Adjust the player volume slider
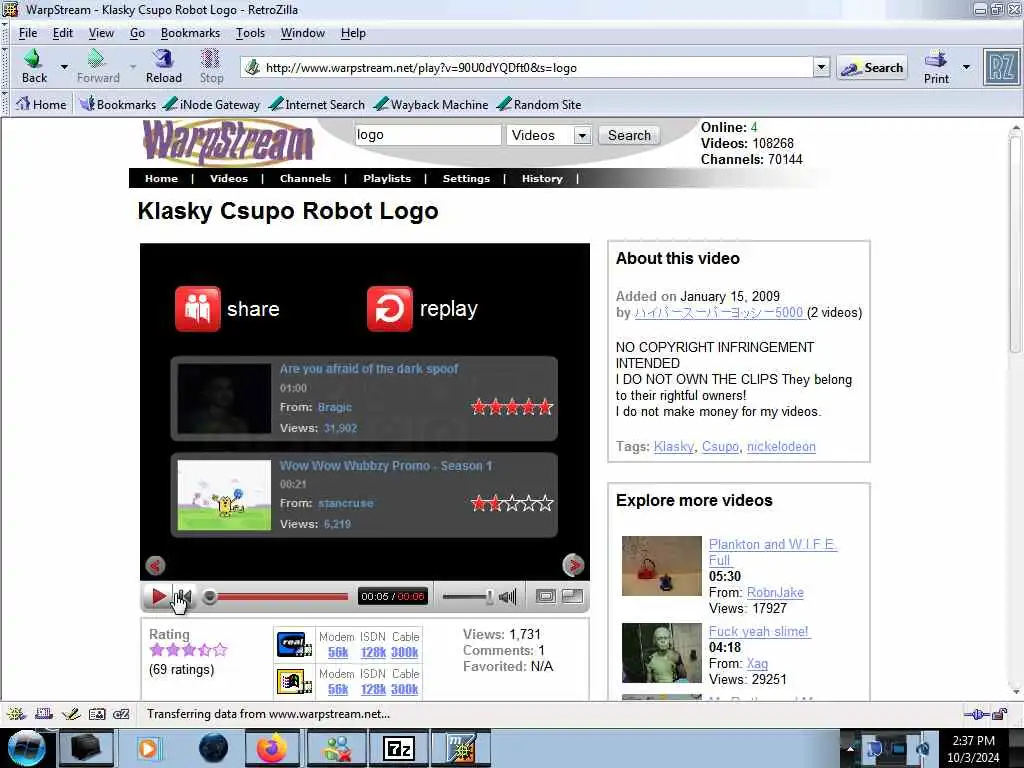Image resolution: width=1024 pixels, height=768 pixels. (x=468, y=596)
